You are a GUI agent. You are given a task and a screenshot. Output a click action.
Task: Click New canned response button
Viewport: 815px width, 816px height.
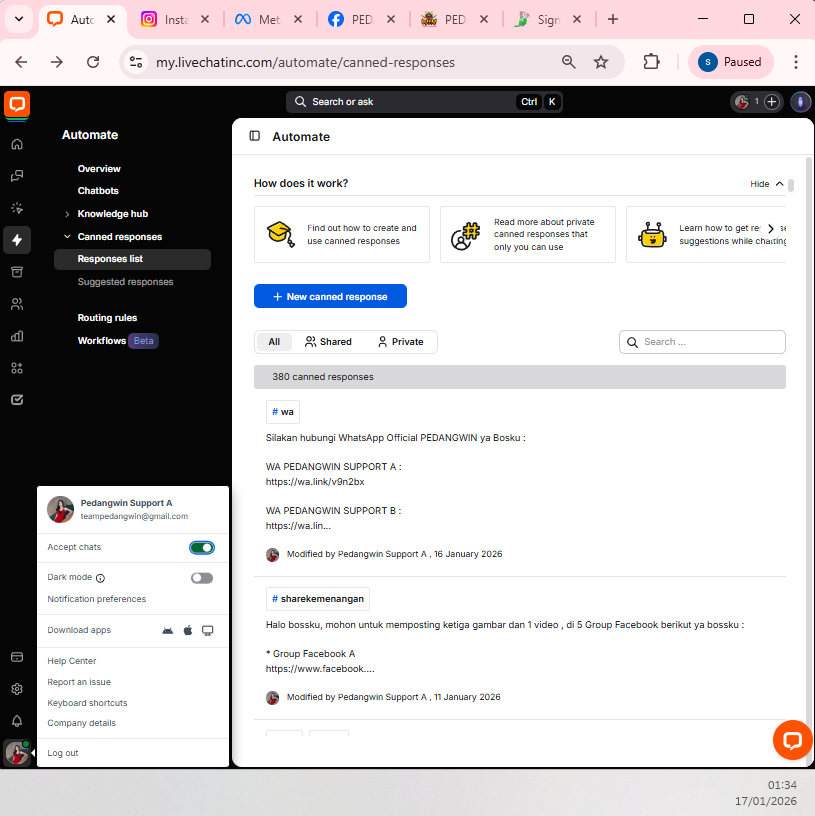coord(330,296)
